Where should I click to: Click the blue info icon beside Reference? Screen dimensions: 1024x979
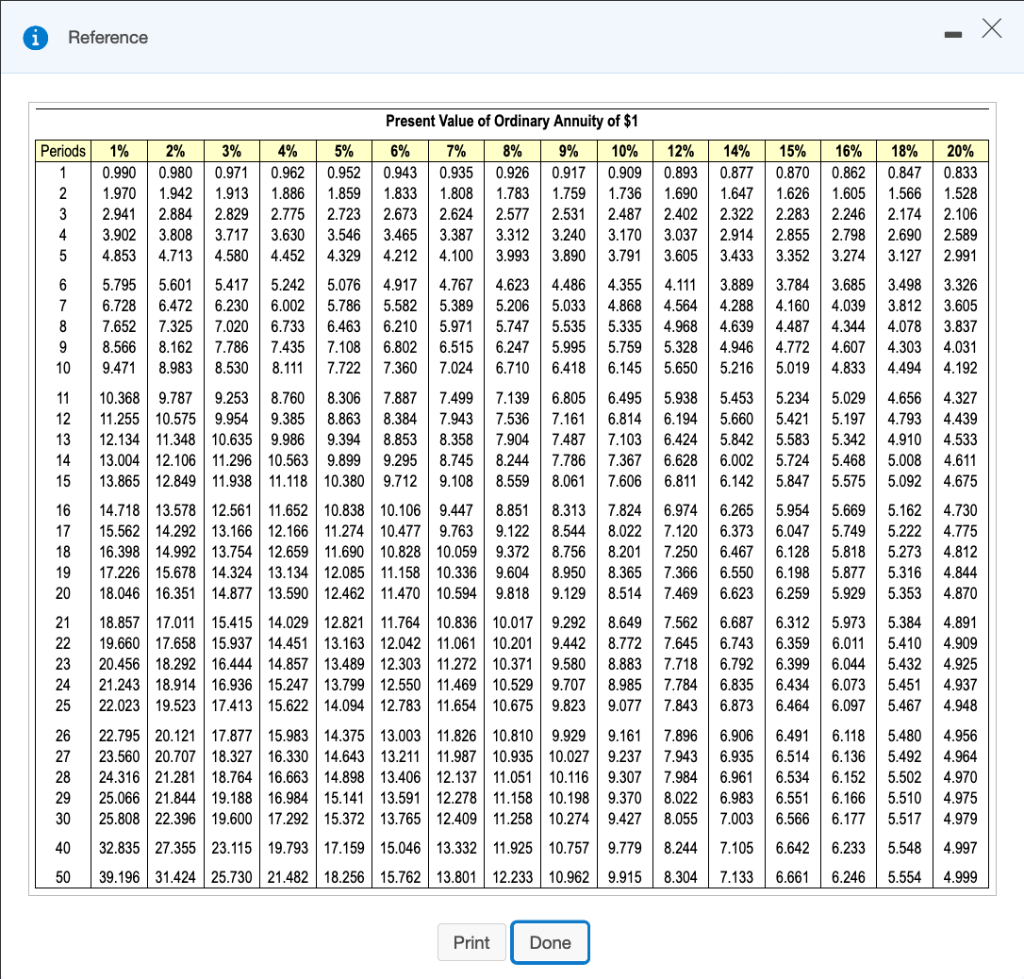click(37, 37)
